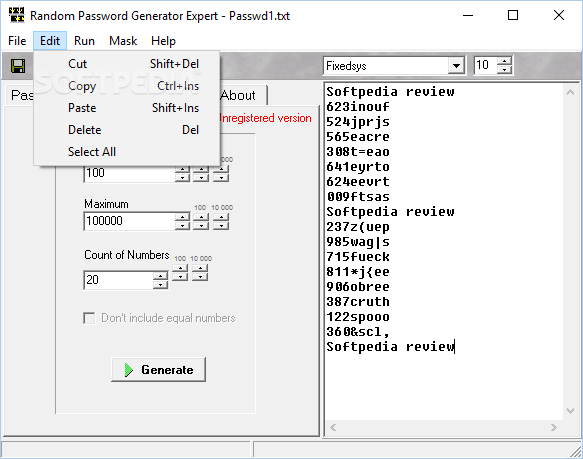Open the Run menu
583x459 pixels.
pos(84,41)
